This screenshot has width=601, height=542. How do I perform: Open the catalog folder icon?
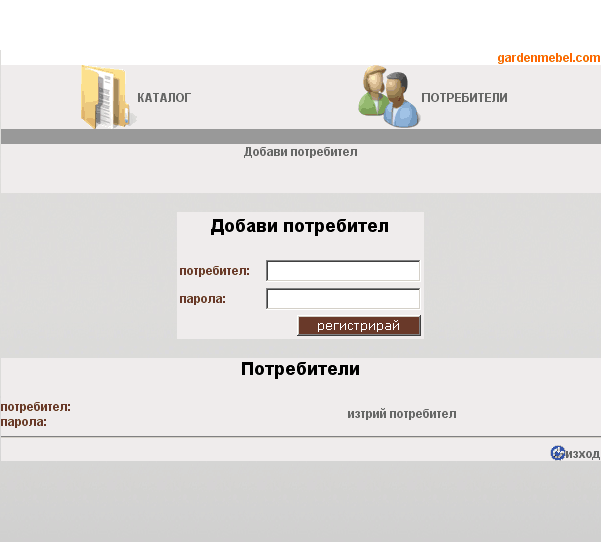pos(108,97)
